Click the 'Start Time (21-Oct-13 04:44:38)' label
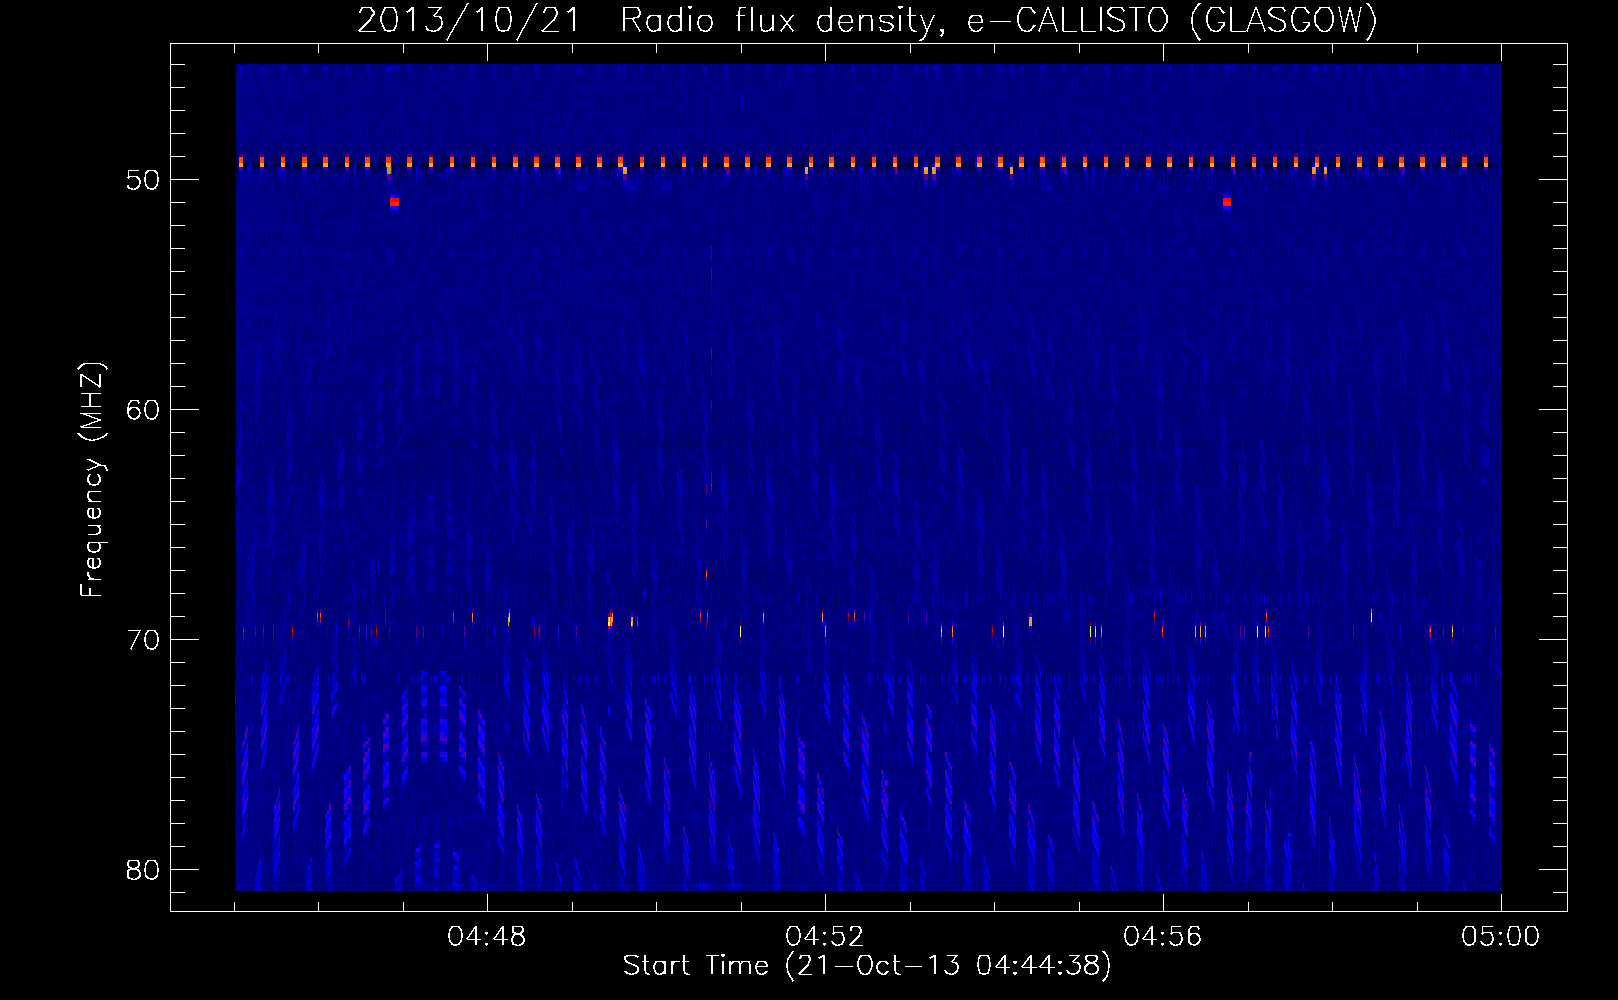Viewport: 1618px width, 1000px height. point(867,965)
